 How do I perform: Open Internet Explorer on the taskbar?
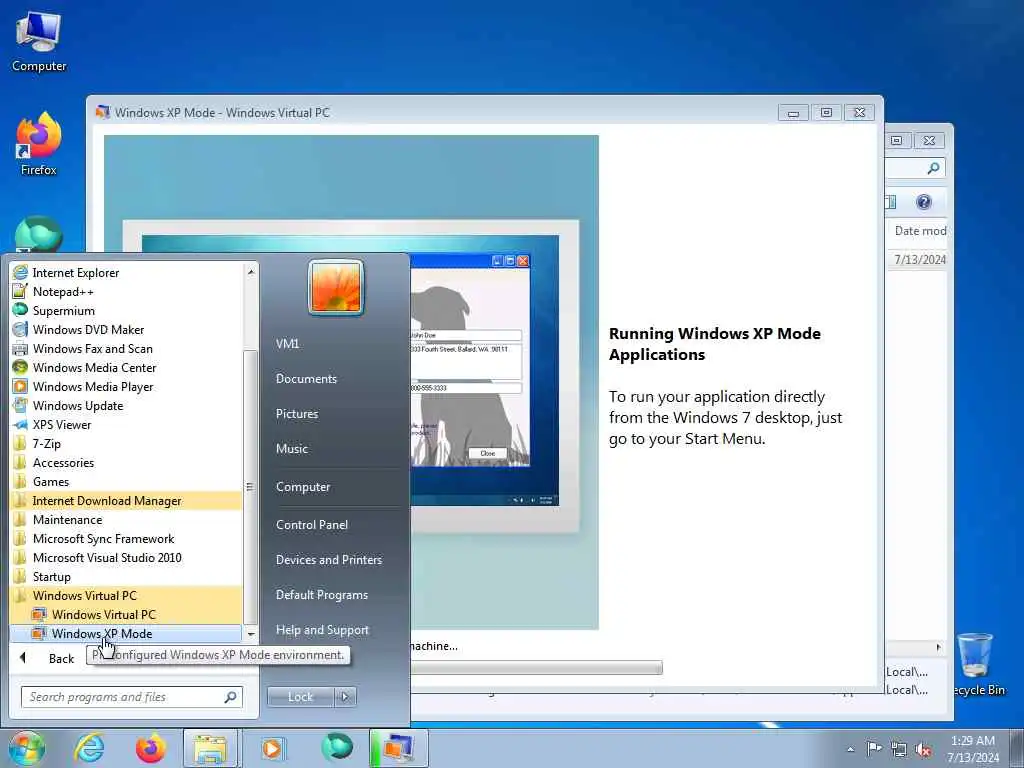89,748
